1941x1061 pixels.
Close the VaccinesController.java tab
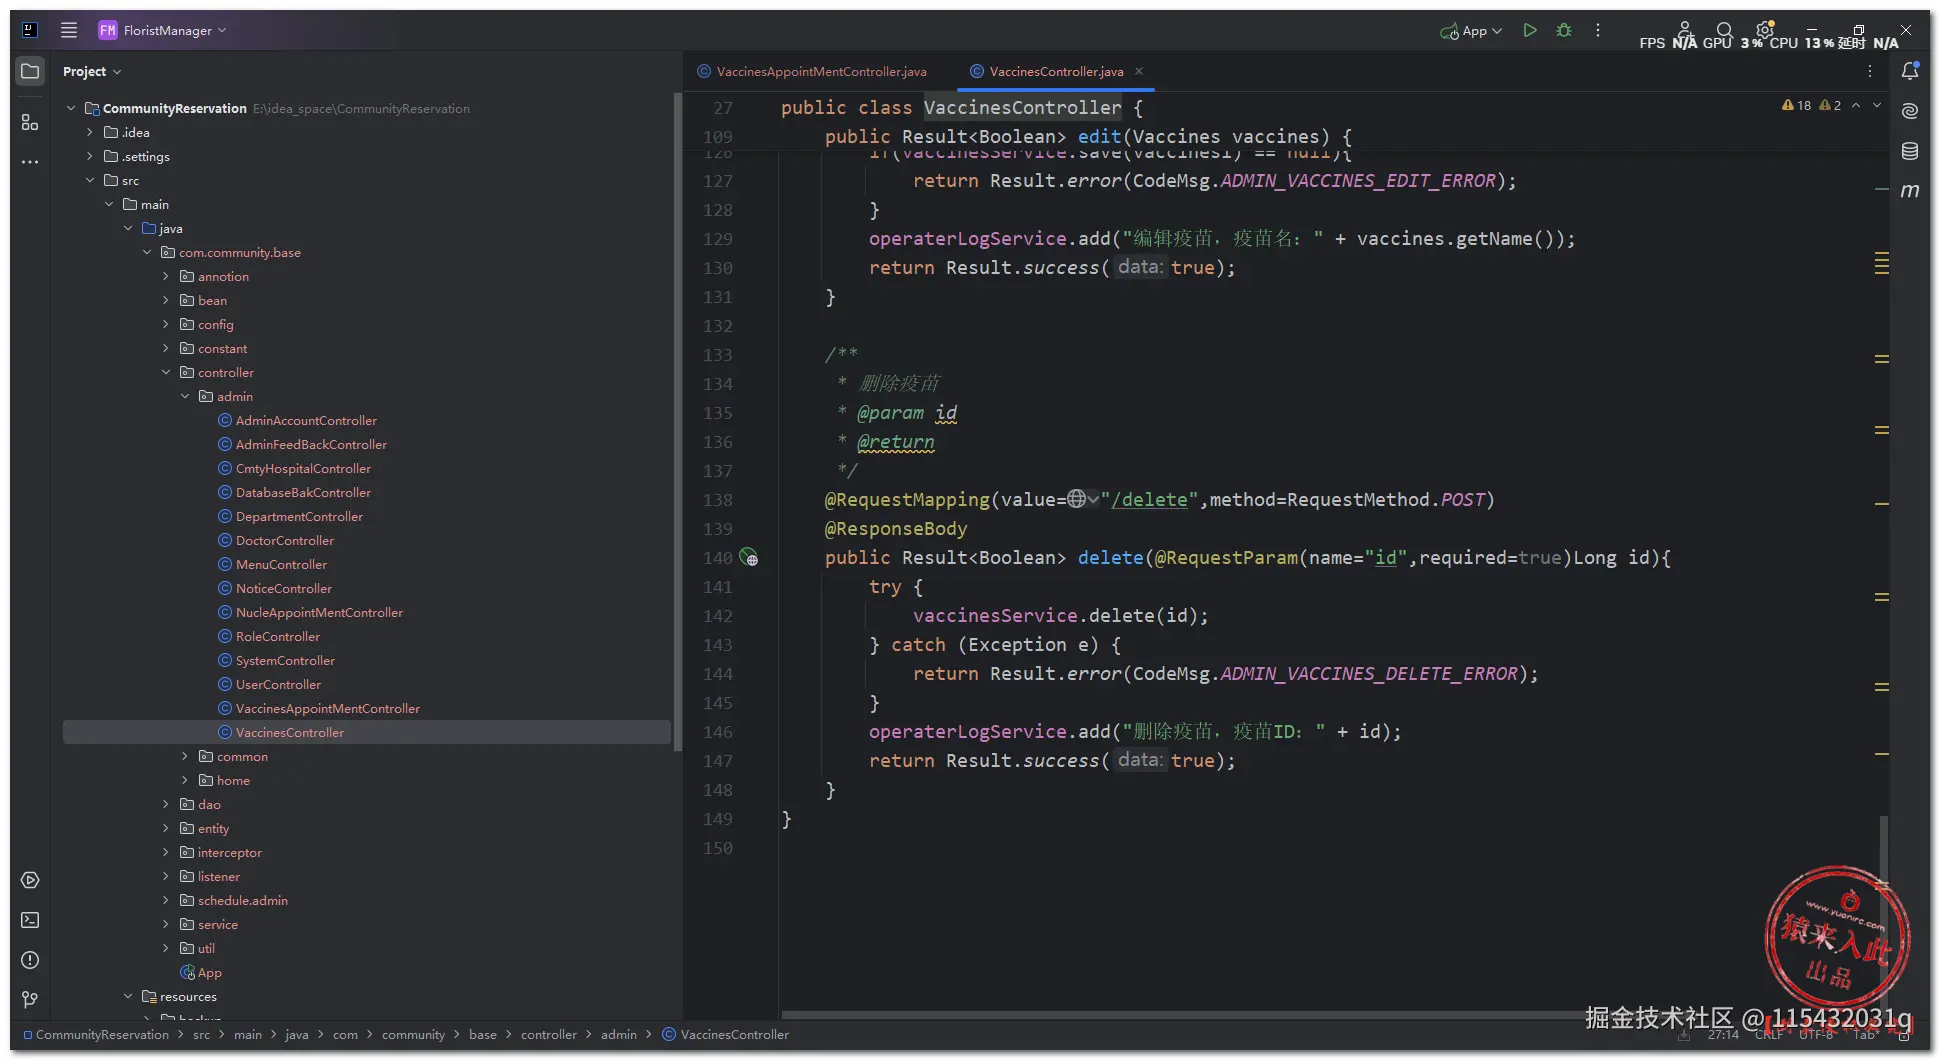point(1139,71)
